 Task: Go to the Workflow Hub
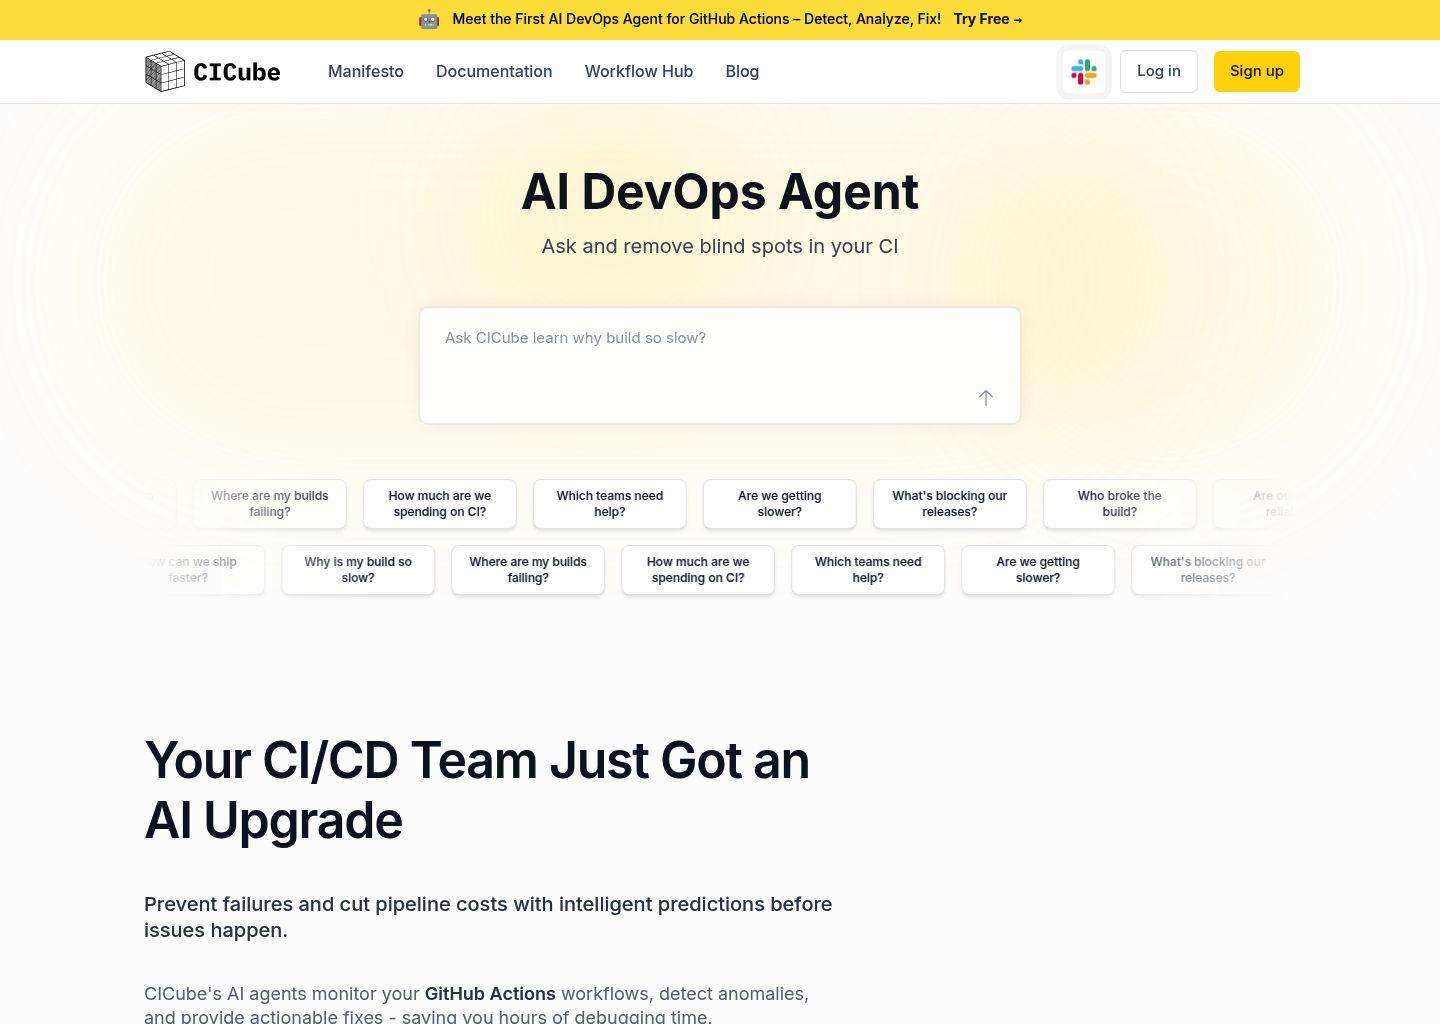639,71
